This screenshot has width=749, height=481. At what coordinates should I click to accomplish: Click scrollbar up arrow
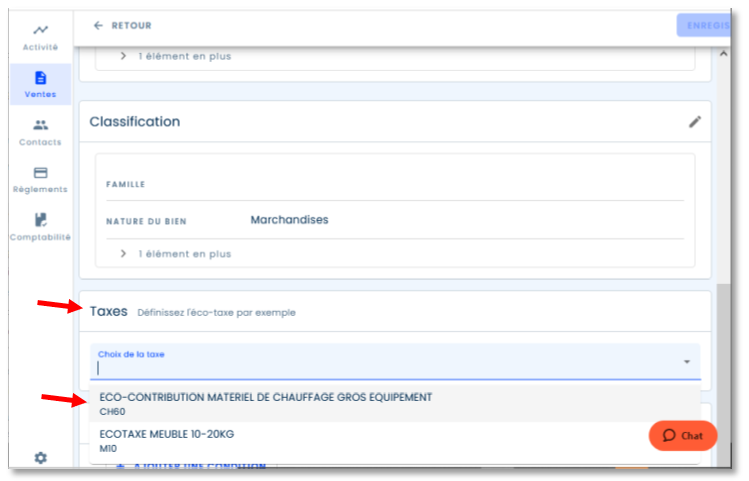click(x=724, y=54)
